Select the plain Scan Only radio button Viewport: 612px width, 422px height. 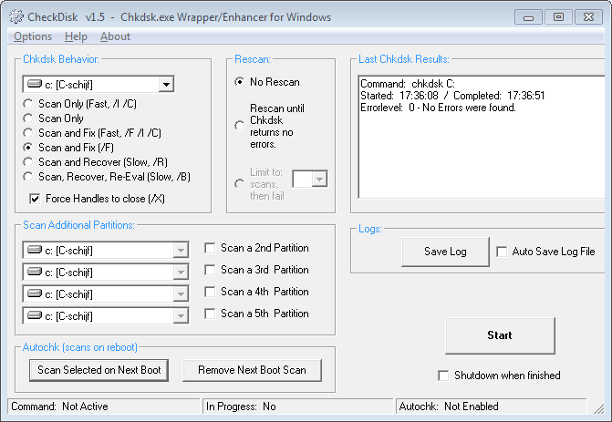(x=28, y=118)
